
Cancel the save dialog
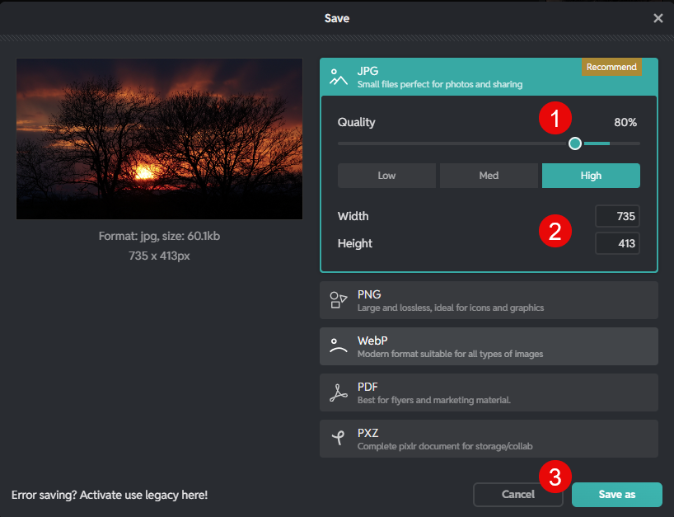[518, 494]
